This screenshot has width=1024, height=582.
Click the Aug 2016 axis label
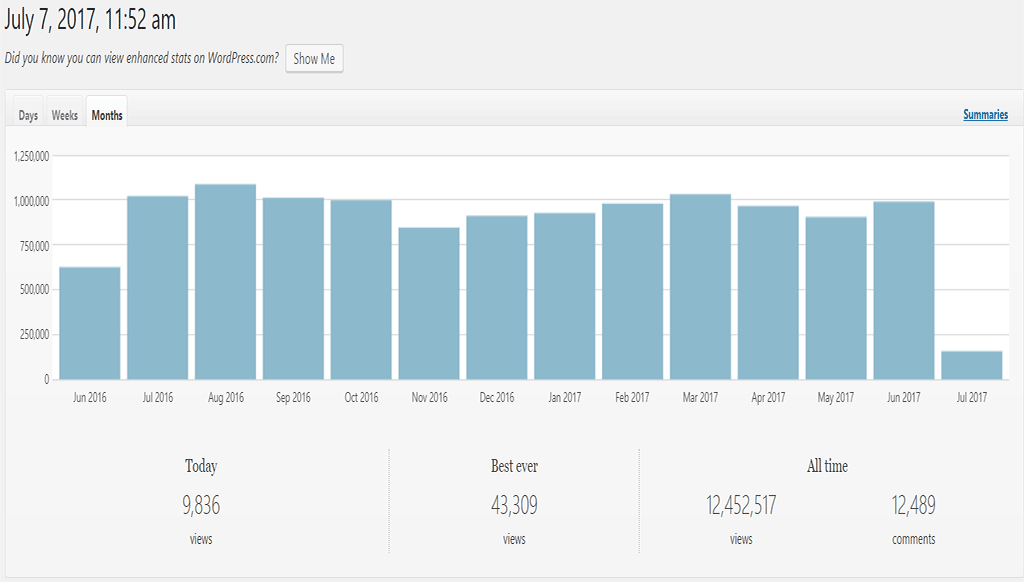pos(226,397)
